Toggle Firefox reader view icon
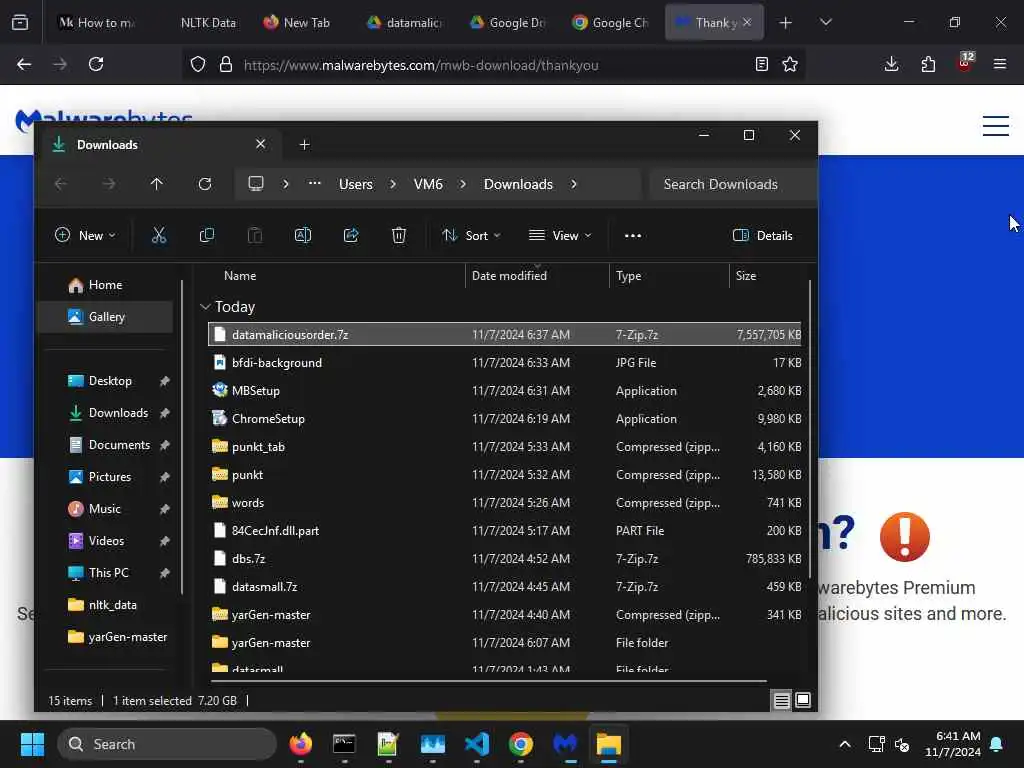Viewport: 1024px width, 768px height. [x=761, y=64]
